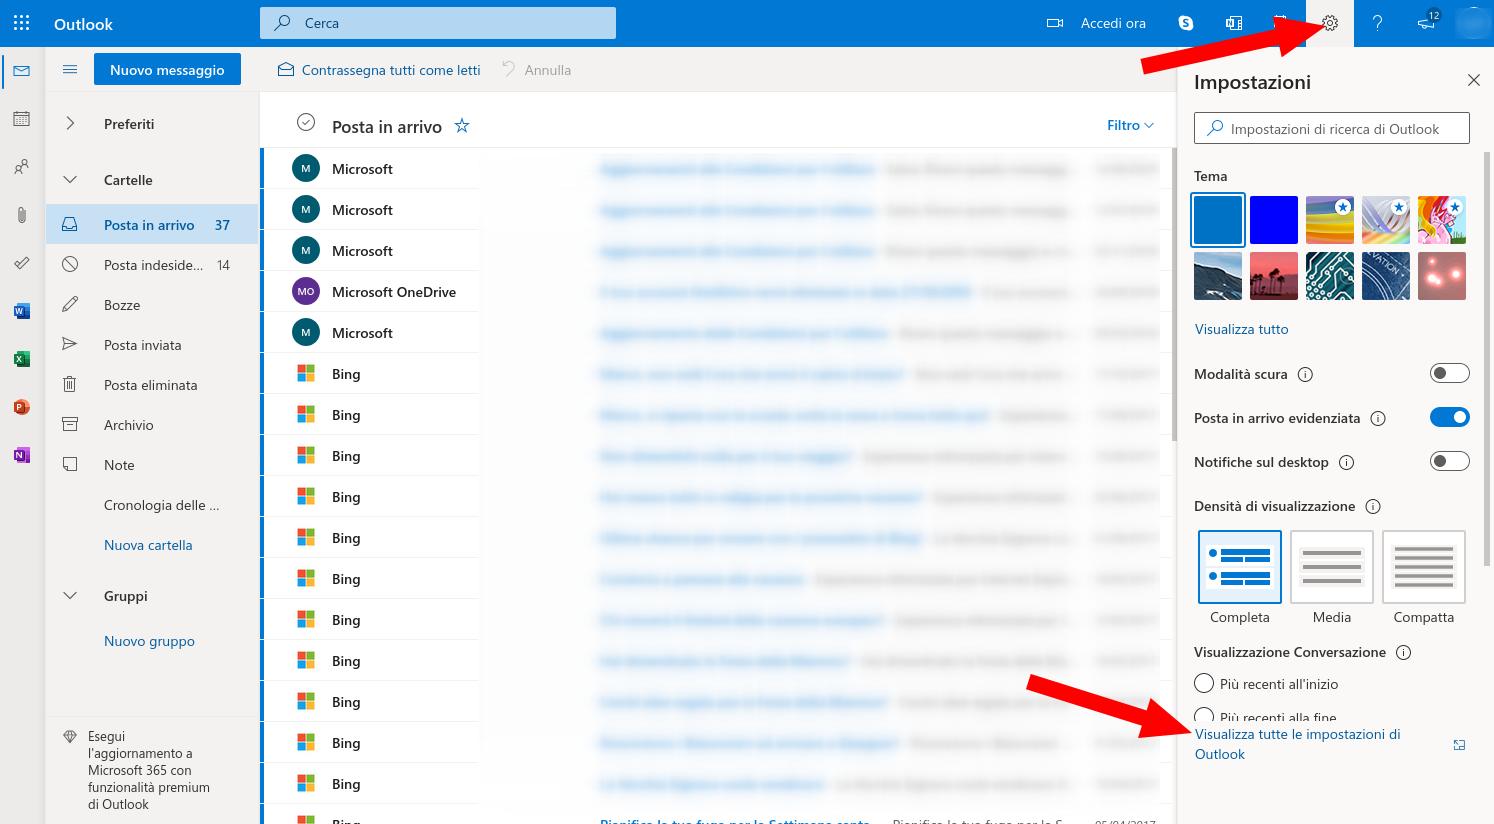The image size is (1494, 824).
Task: Launch PowerPoint from the left rail
Action: pyautogui.click(x=22, y=407)
